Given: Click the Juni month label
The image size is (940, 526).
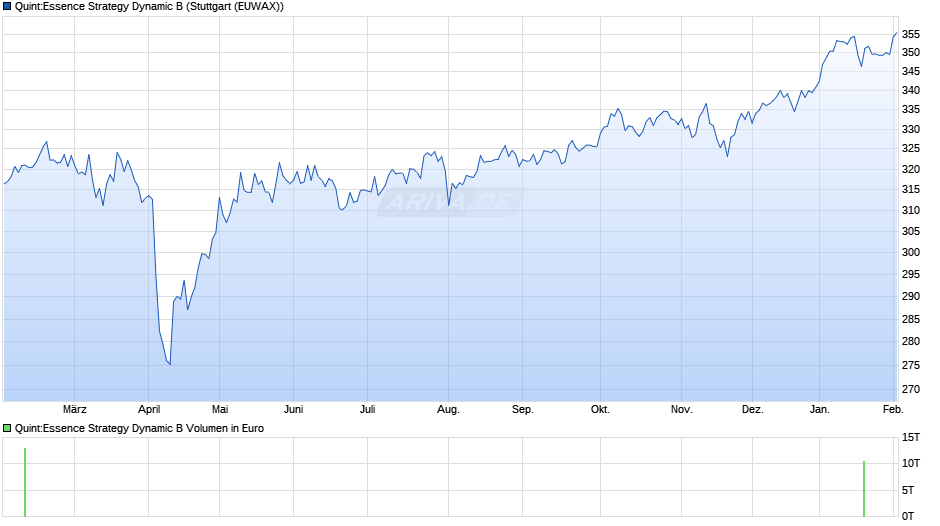Looking at the screenshot, I should [x=294, y=409].
